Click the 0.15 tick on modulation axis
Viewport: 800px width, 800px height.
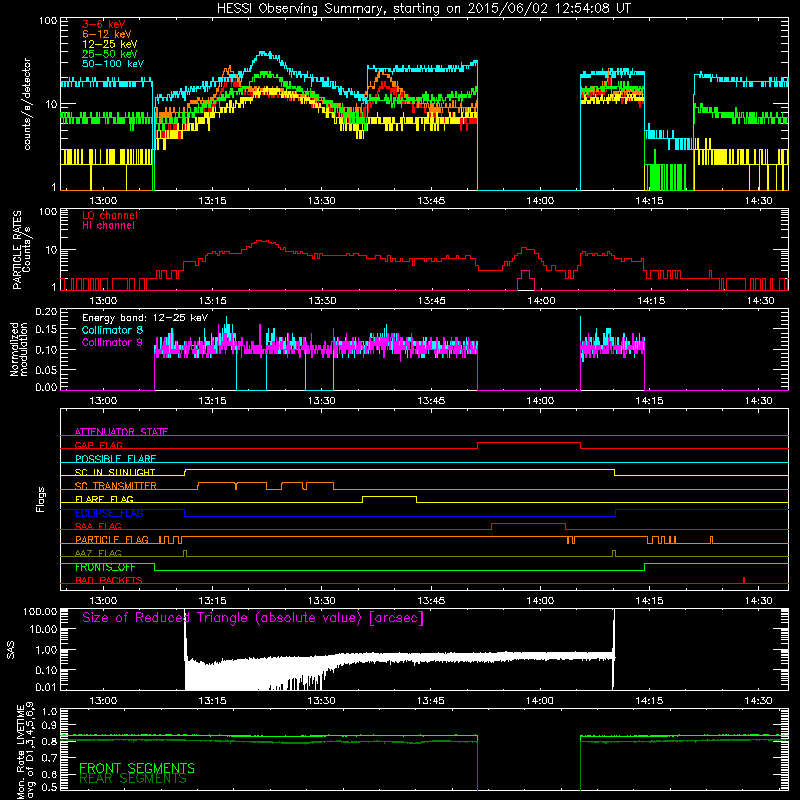pos(47,330)
